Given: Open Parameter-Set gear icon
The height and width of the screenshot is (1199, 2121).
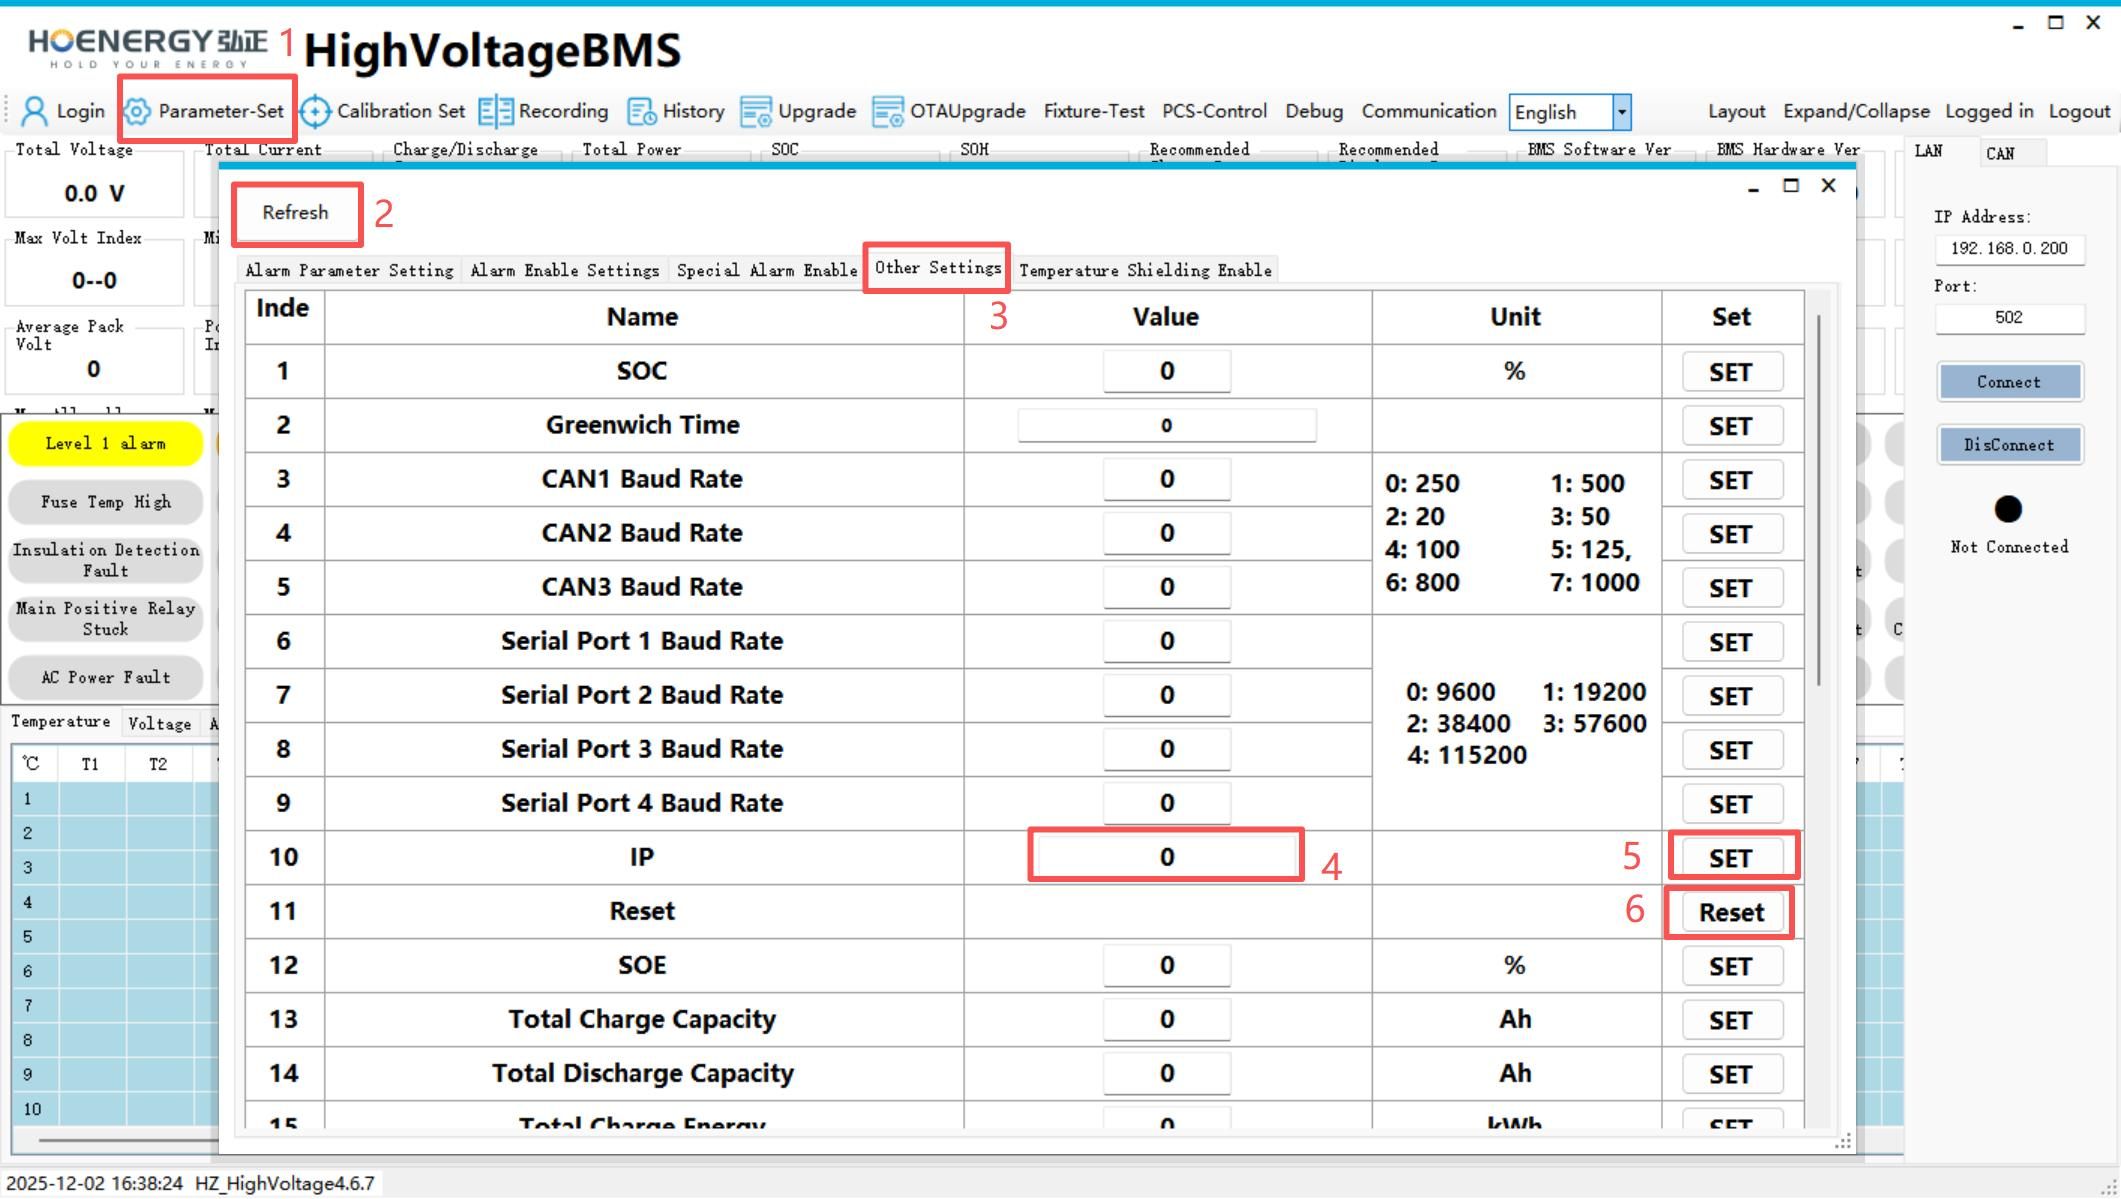Looking at the screenshot, I should (x=138, y=111).
